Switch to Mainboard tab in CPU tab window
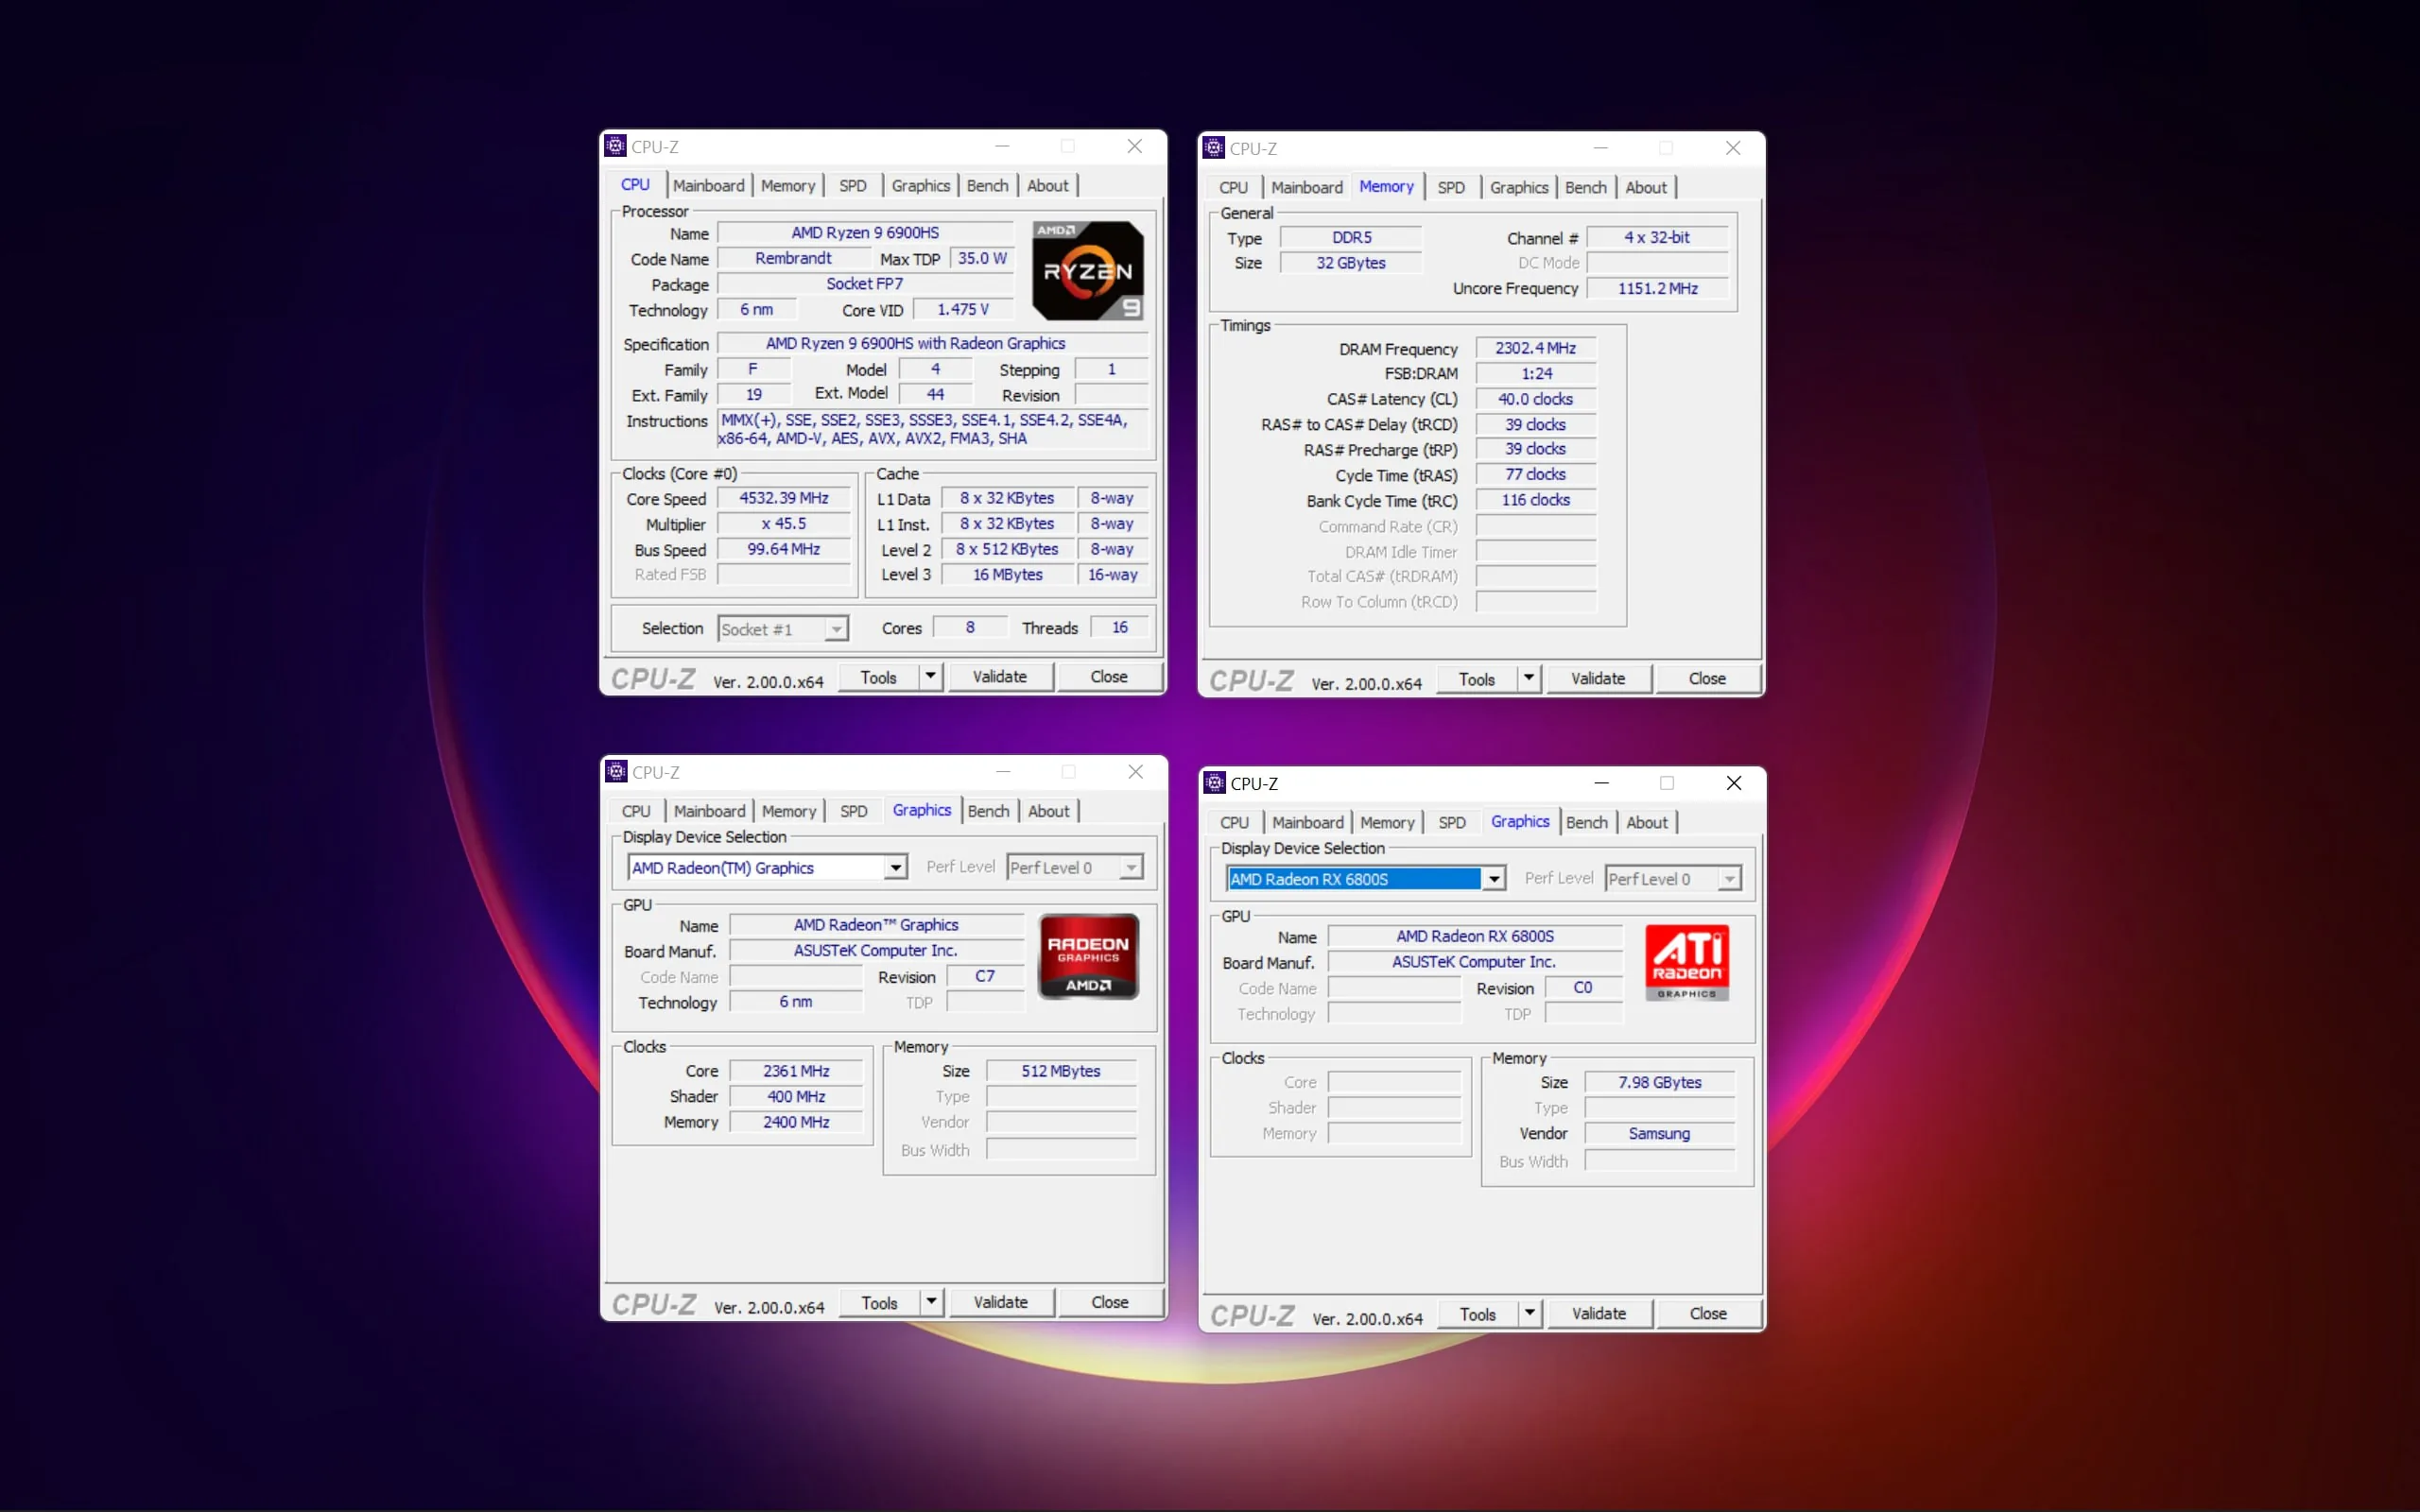 pos(708,185)
